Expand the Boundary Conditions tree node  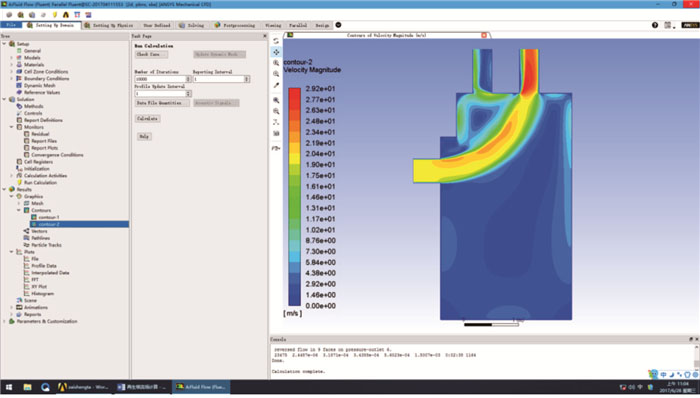12,79
